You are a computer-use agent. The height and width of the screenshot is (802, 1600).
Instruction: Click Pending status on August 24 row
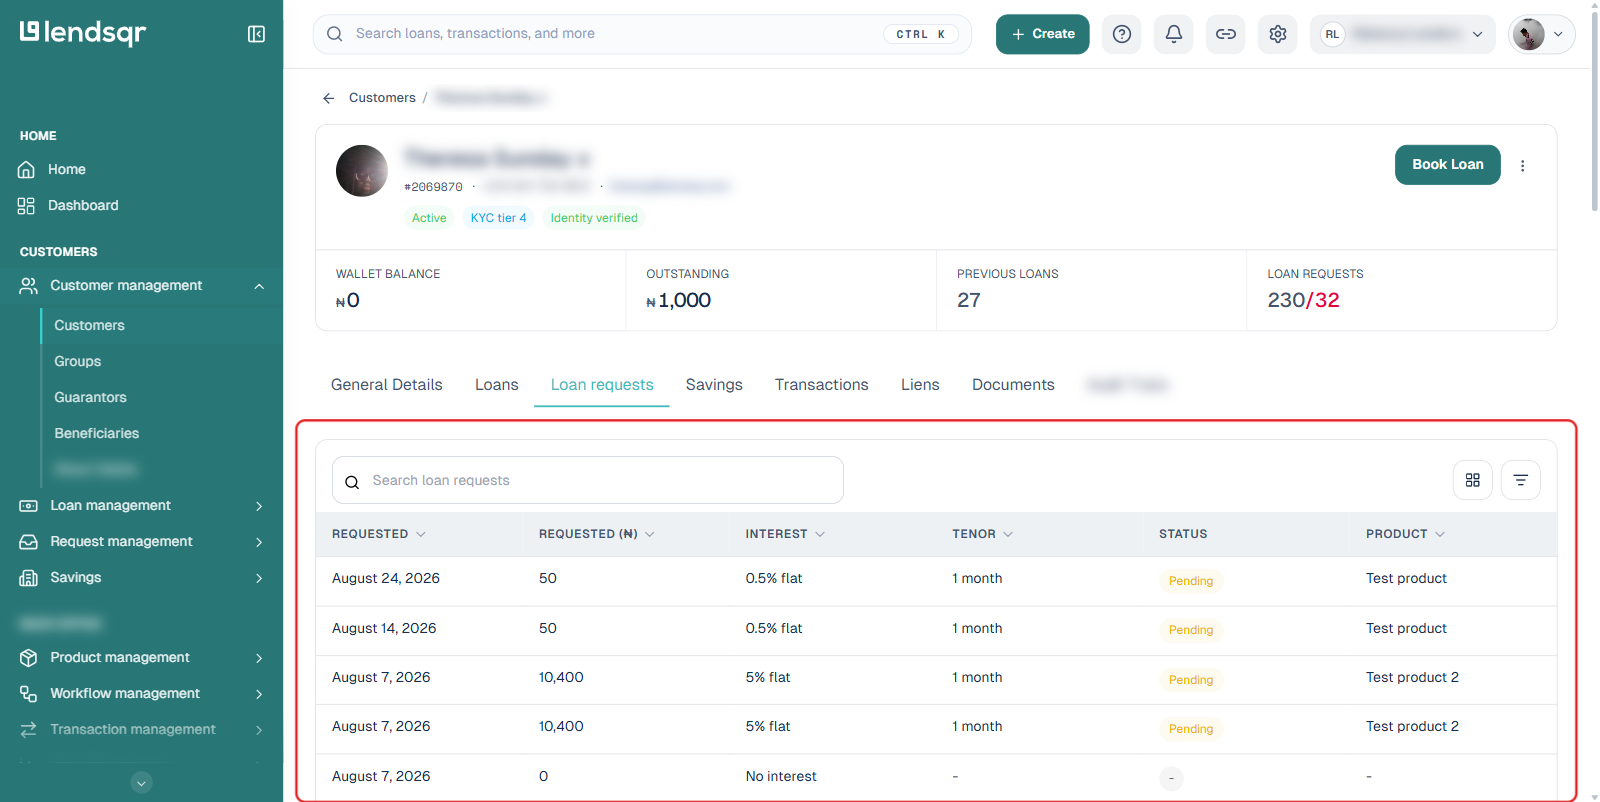click(1191, 581)
